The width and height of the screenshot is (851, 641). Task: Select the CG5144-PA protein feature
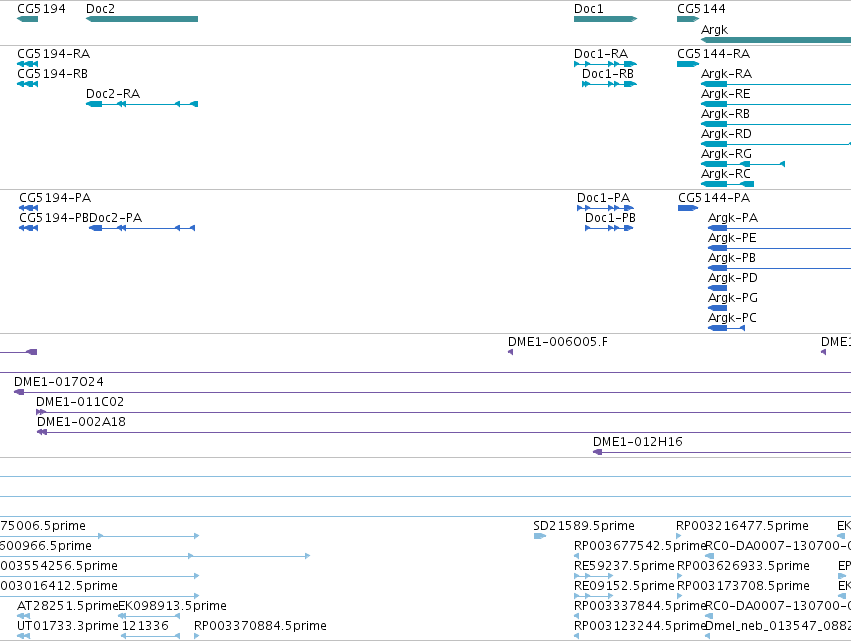click(x=688, y=208)
